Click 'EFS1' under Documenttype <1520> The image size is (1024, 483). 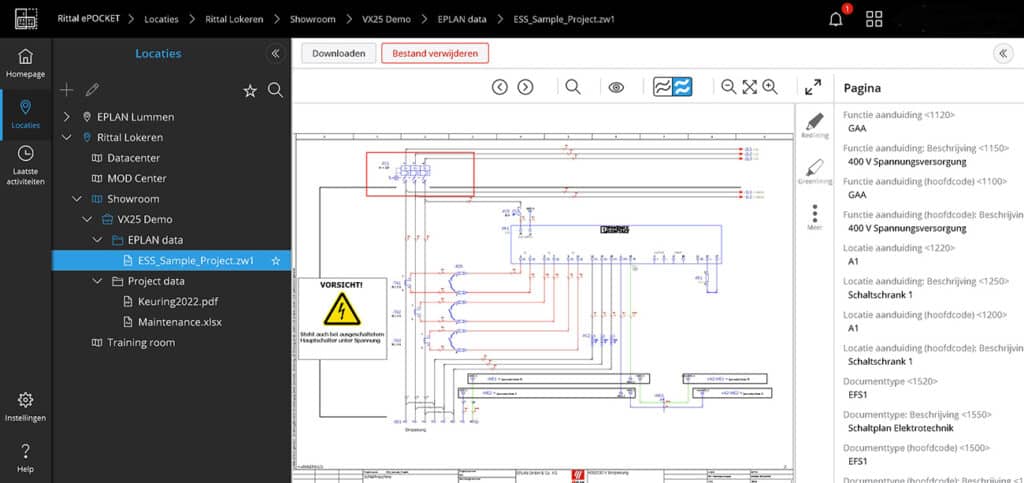857,395
